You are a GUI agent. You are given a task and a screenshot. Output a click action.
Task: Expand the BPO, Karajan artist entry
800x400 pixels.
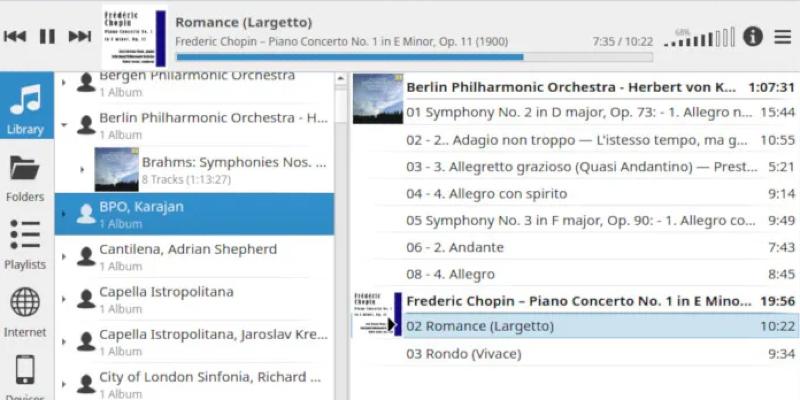(63, 213)
